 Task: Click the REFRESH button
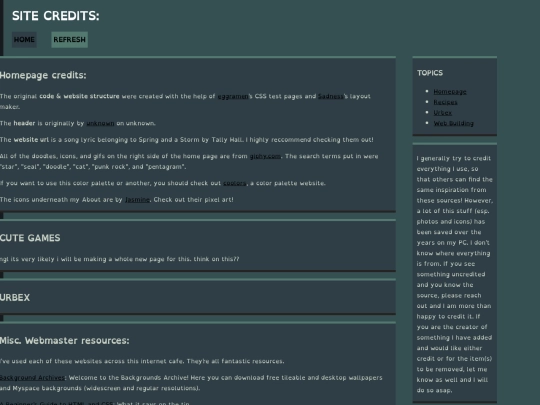[x=70, y=40]
